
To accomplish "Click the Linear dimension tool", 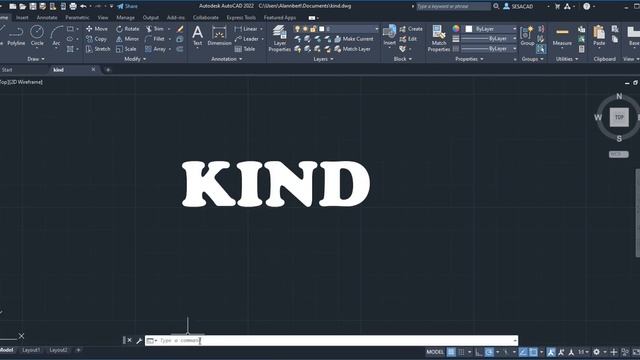I will click(x=246, y=29).
